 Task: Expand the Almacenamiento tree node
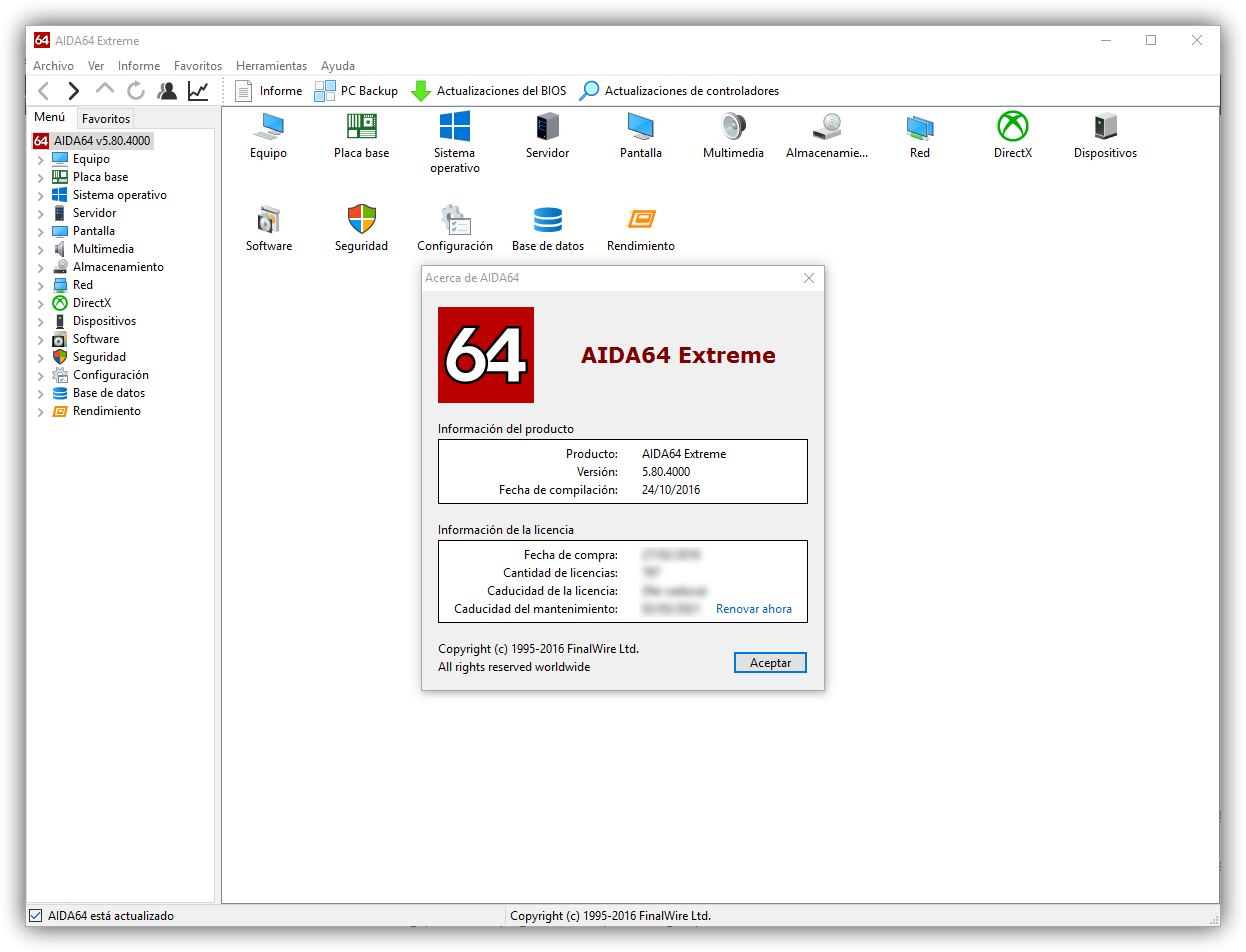[41, 267]
